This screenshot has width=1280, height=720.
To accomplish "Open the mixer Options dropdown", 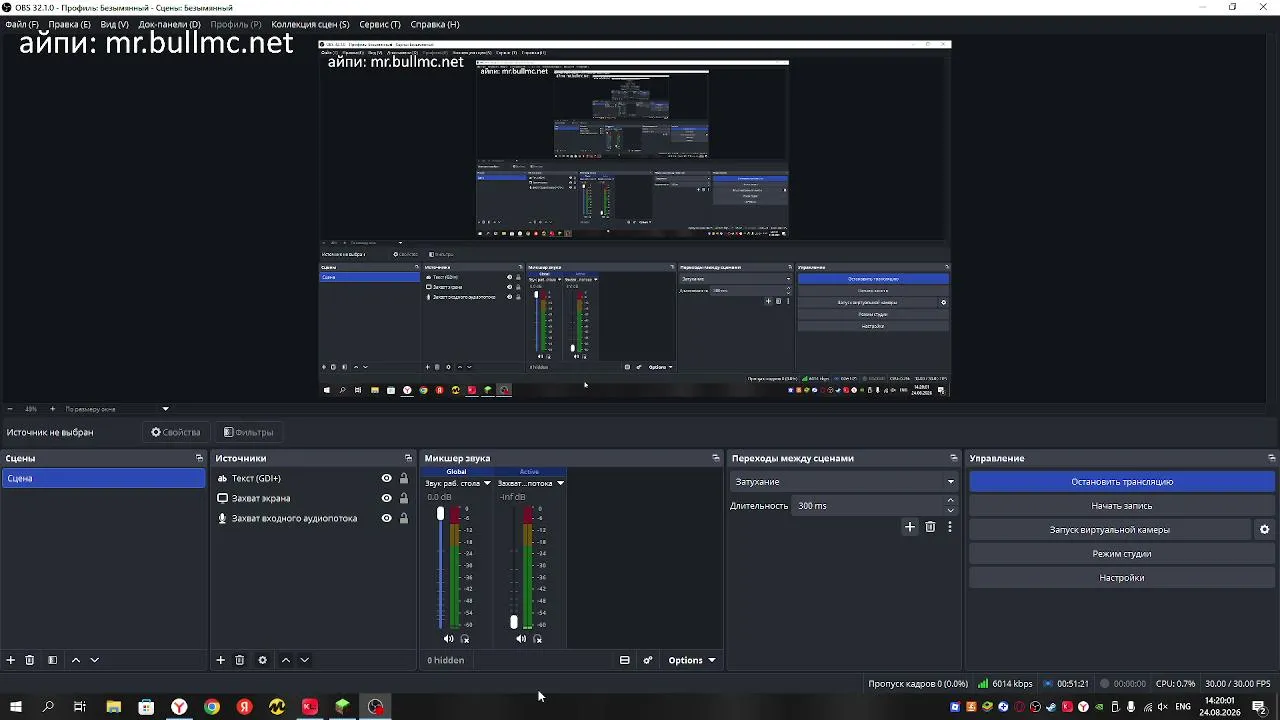I will [x=692, y=660].
